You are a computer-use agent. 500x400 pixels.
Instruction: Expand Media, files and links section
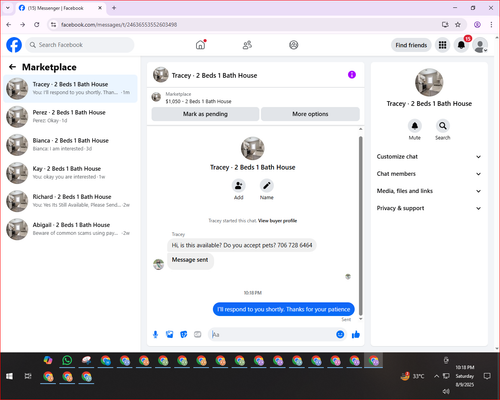[x=429, y=191]
